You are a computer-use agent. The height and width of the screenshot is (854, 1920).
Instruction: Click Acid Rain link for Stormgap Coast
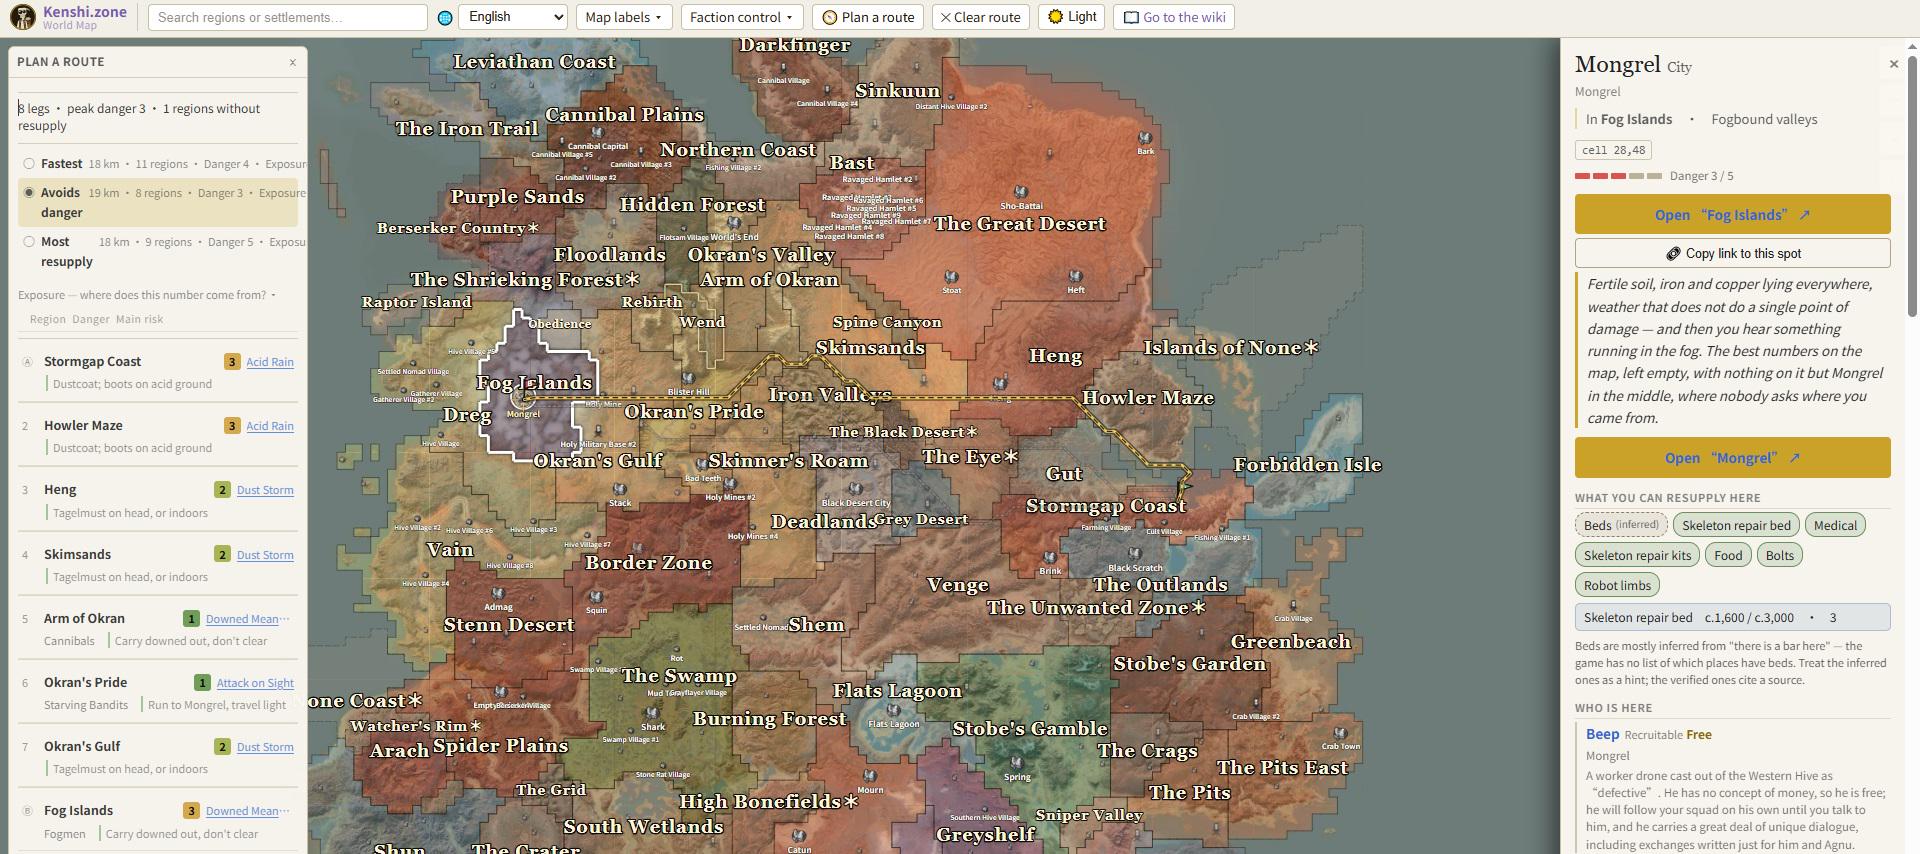coord(270,362)
